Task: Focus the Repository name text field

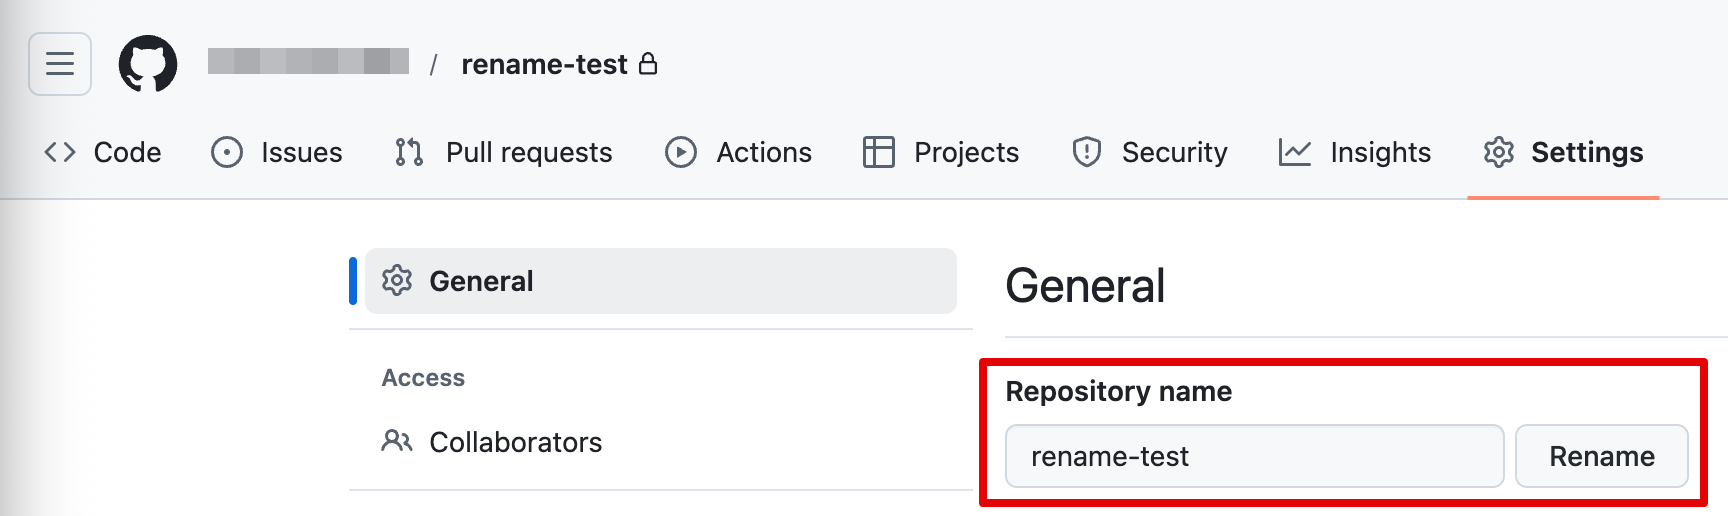Action: coord(1254,456)
